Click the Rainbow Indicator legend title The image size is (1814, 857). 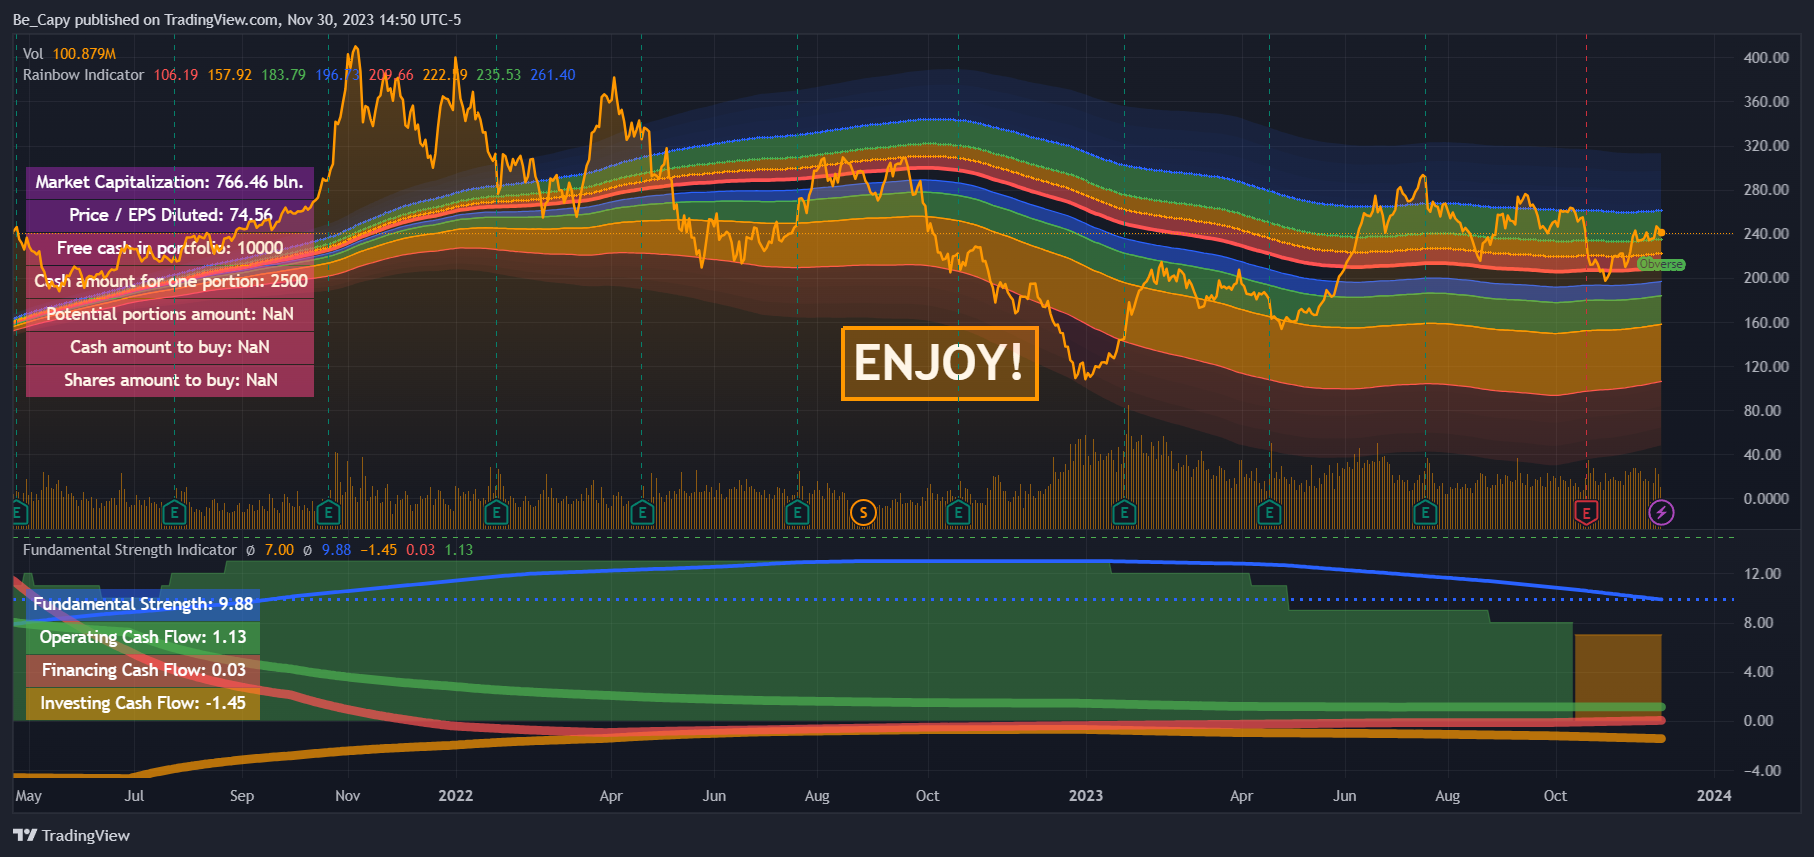[x=83, y=75]
